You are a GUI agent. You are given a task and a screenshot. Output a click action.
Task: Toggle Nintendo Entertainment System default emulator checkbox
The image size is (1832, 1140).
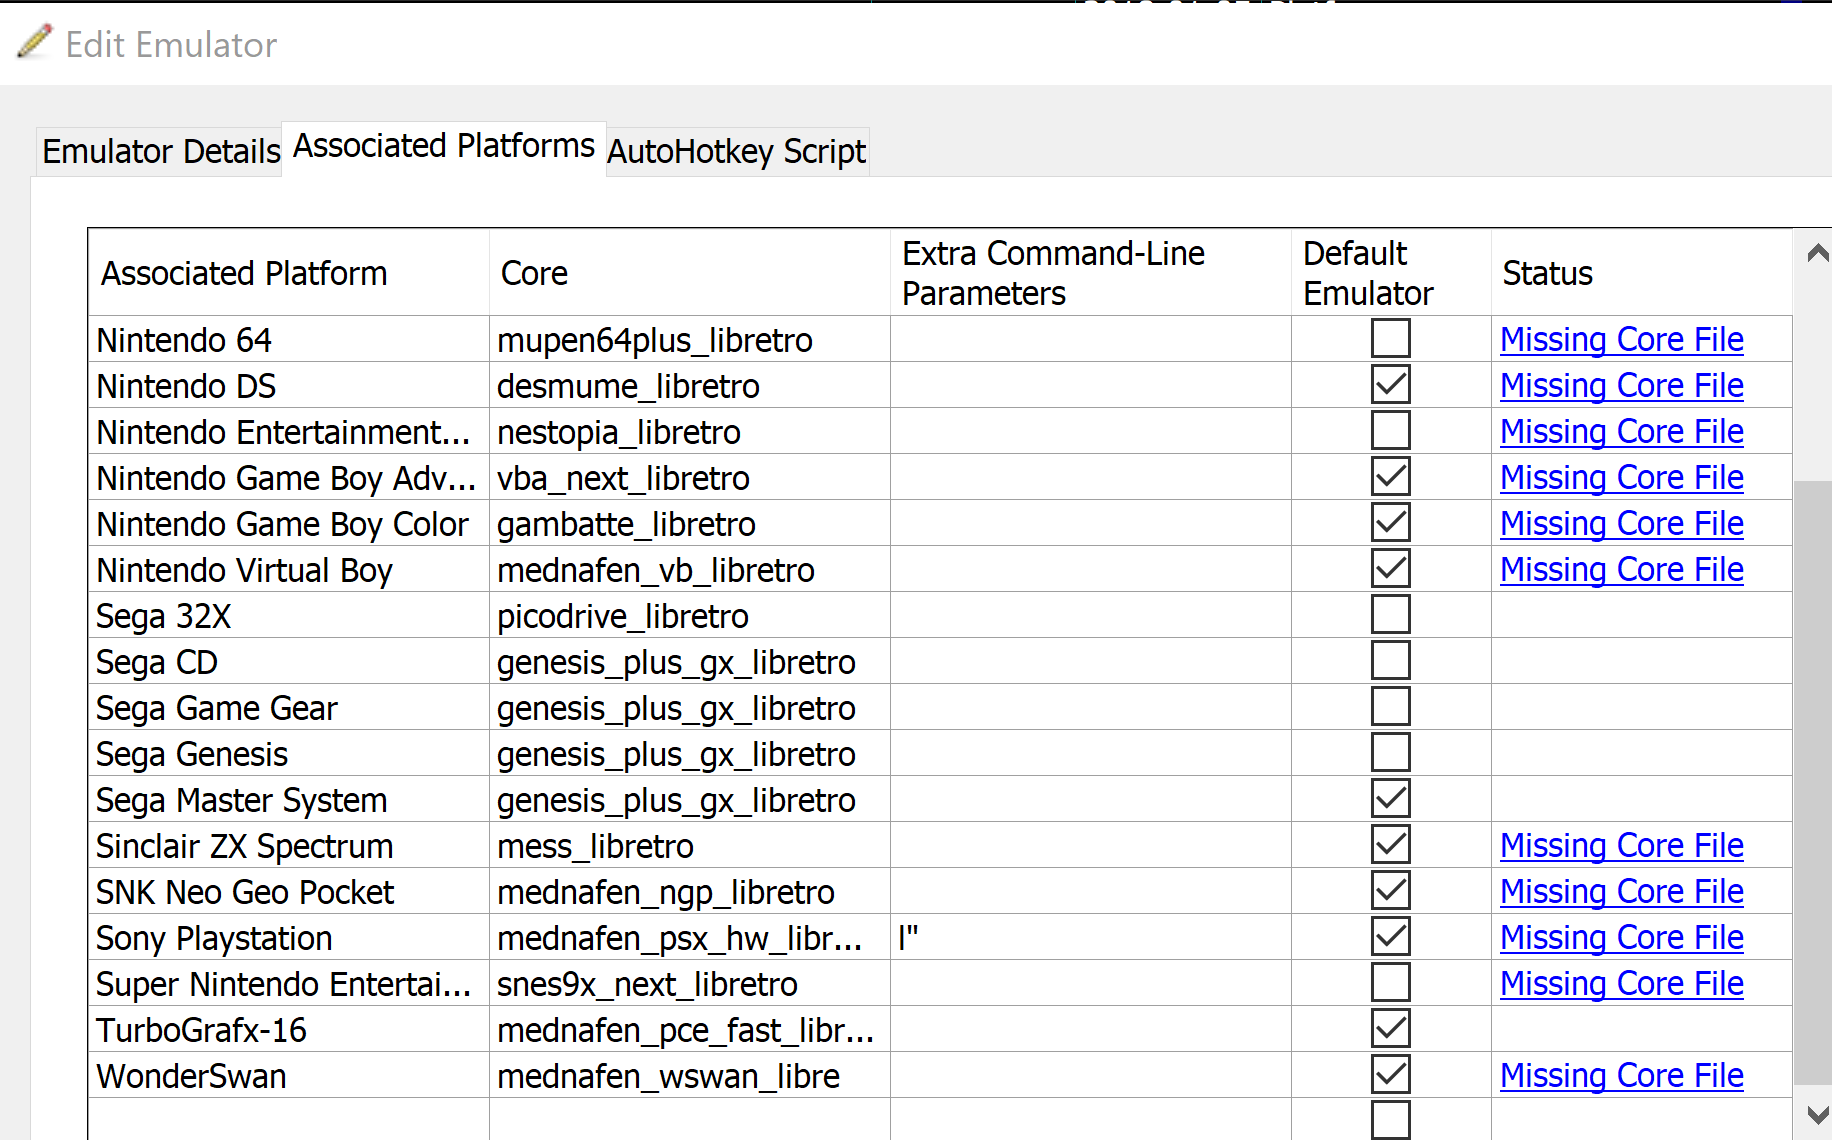pyautogui.click(x=1390, y=431)
